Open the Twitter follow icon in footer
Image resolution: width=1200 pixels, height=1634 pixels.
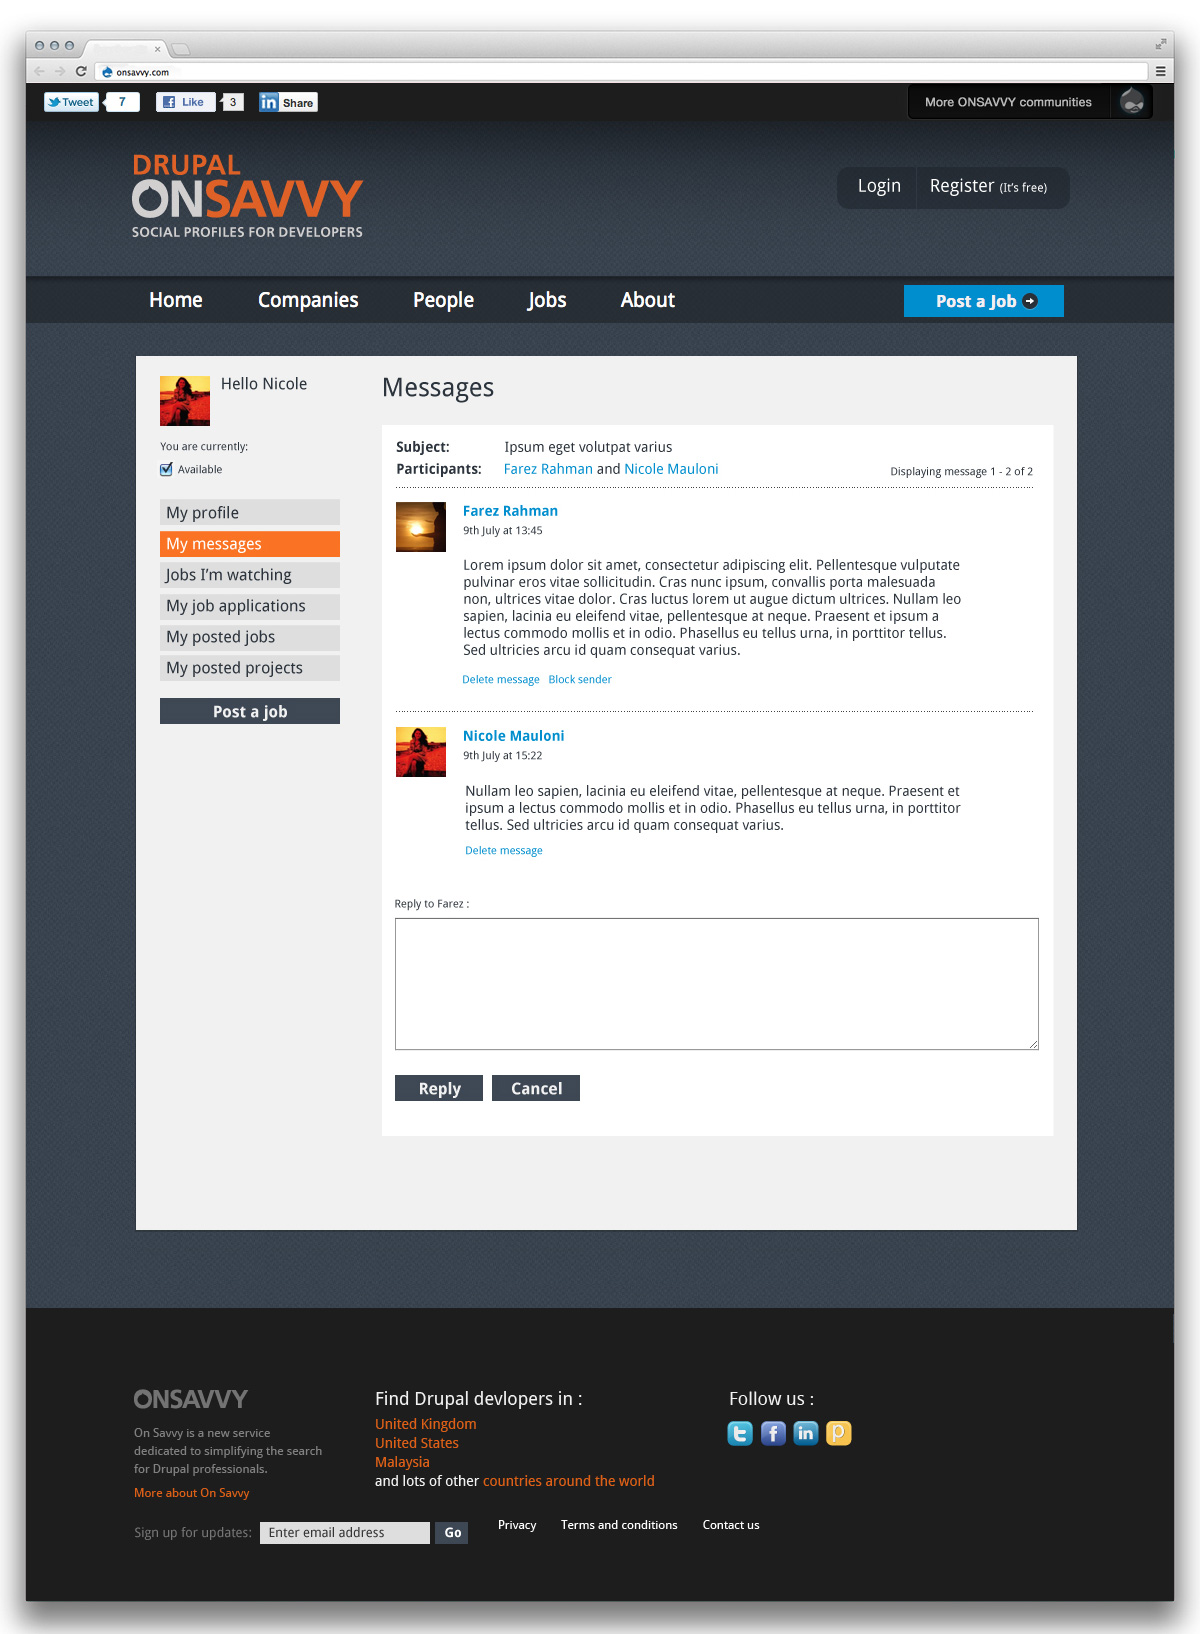pos(740,1433)
